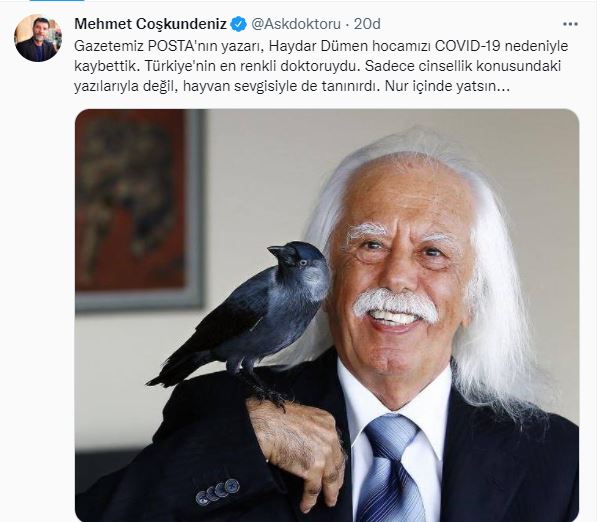This screenshot has height=522, width=600.
Task: Click the blue verified badge next to the name
Action: (239, 24)
